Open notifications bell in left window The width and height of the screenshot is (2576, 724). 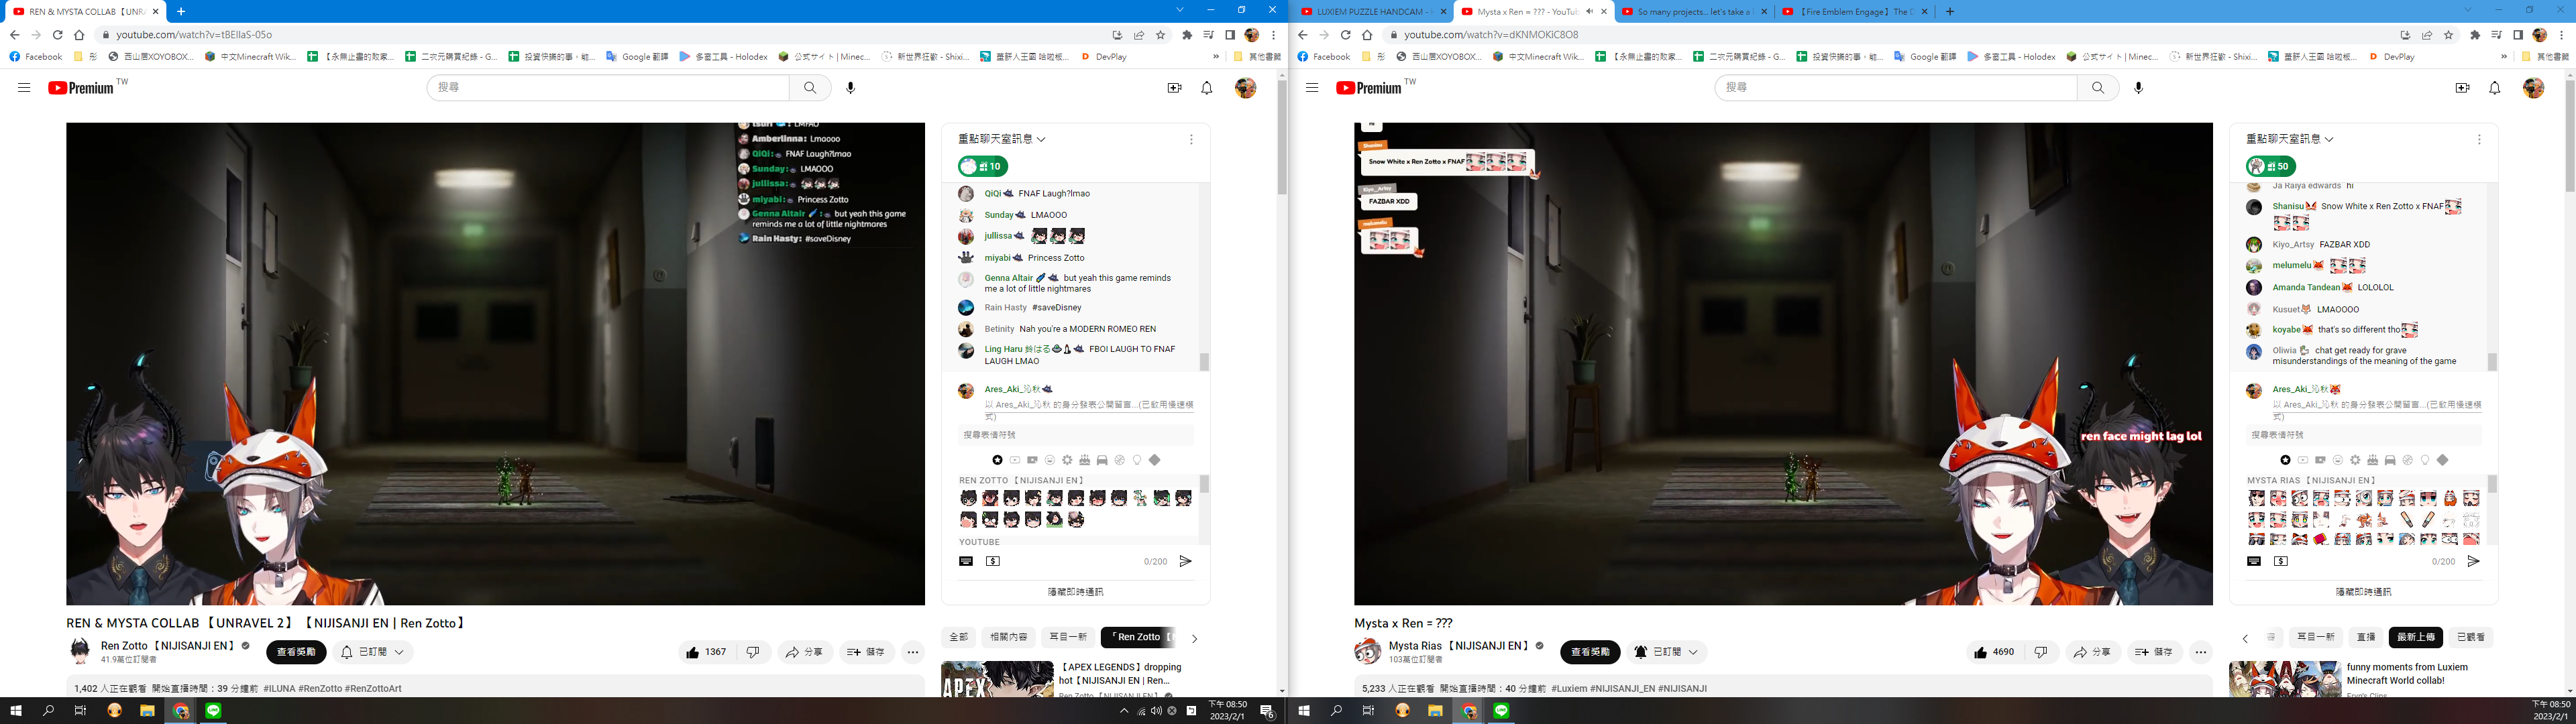click(x=1206, y=88)
